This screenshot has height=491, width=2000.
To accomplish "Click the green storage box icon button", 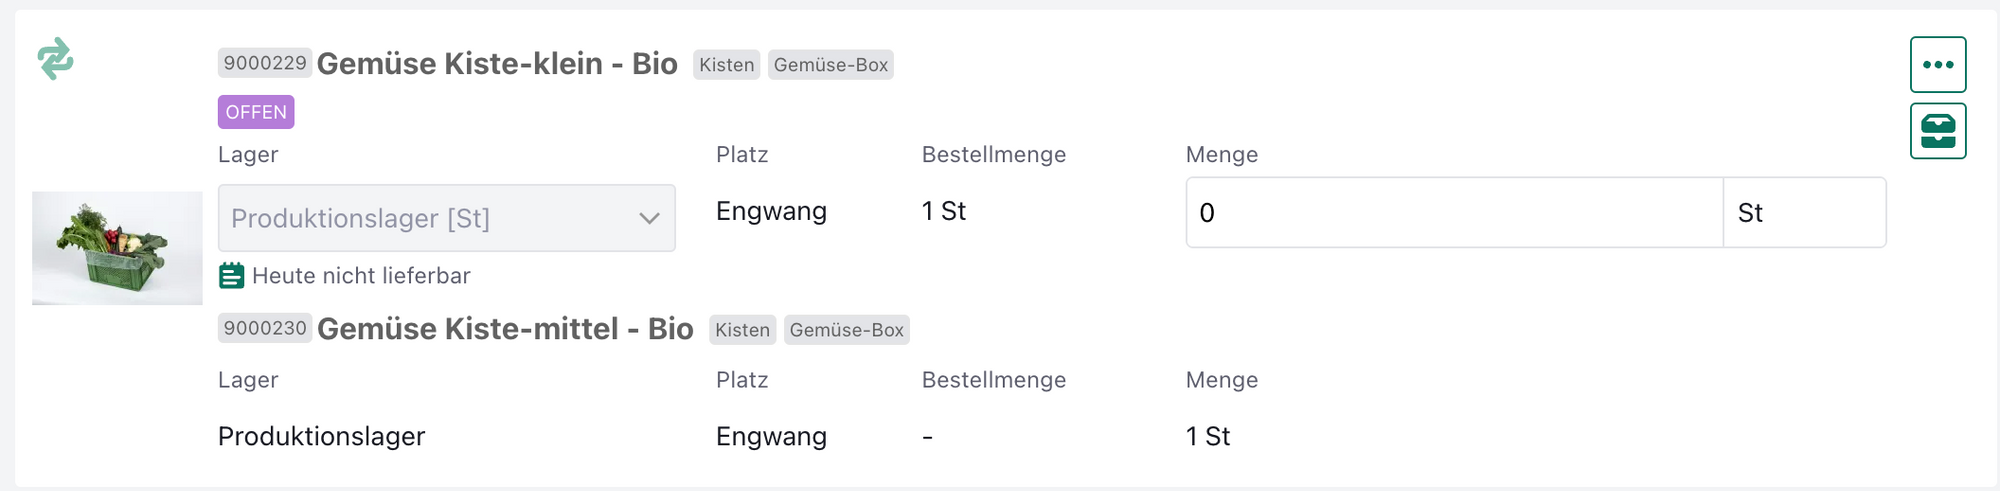I will point(1937,131).
